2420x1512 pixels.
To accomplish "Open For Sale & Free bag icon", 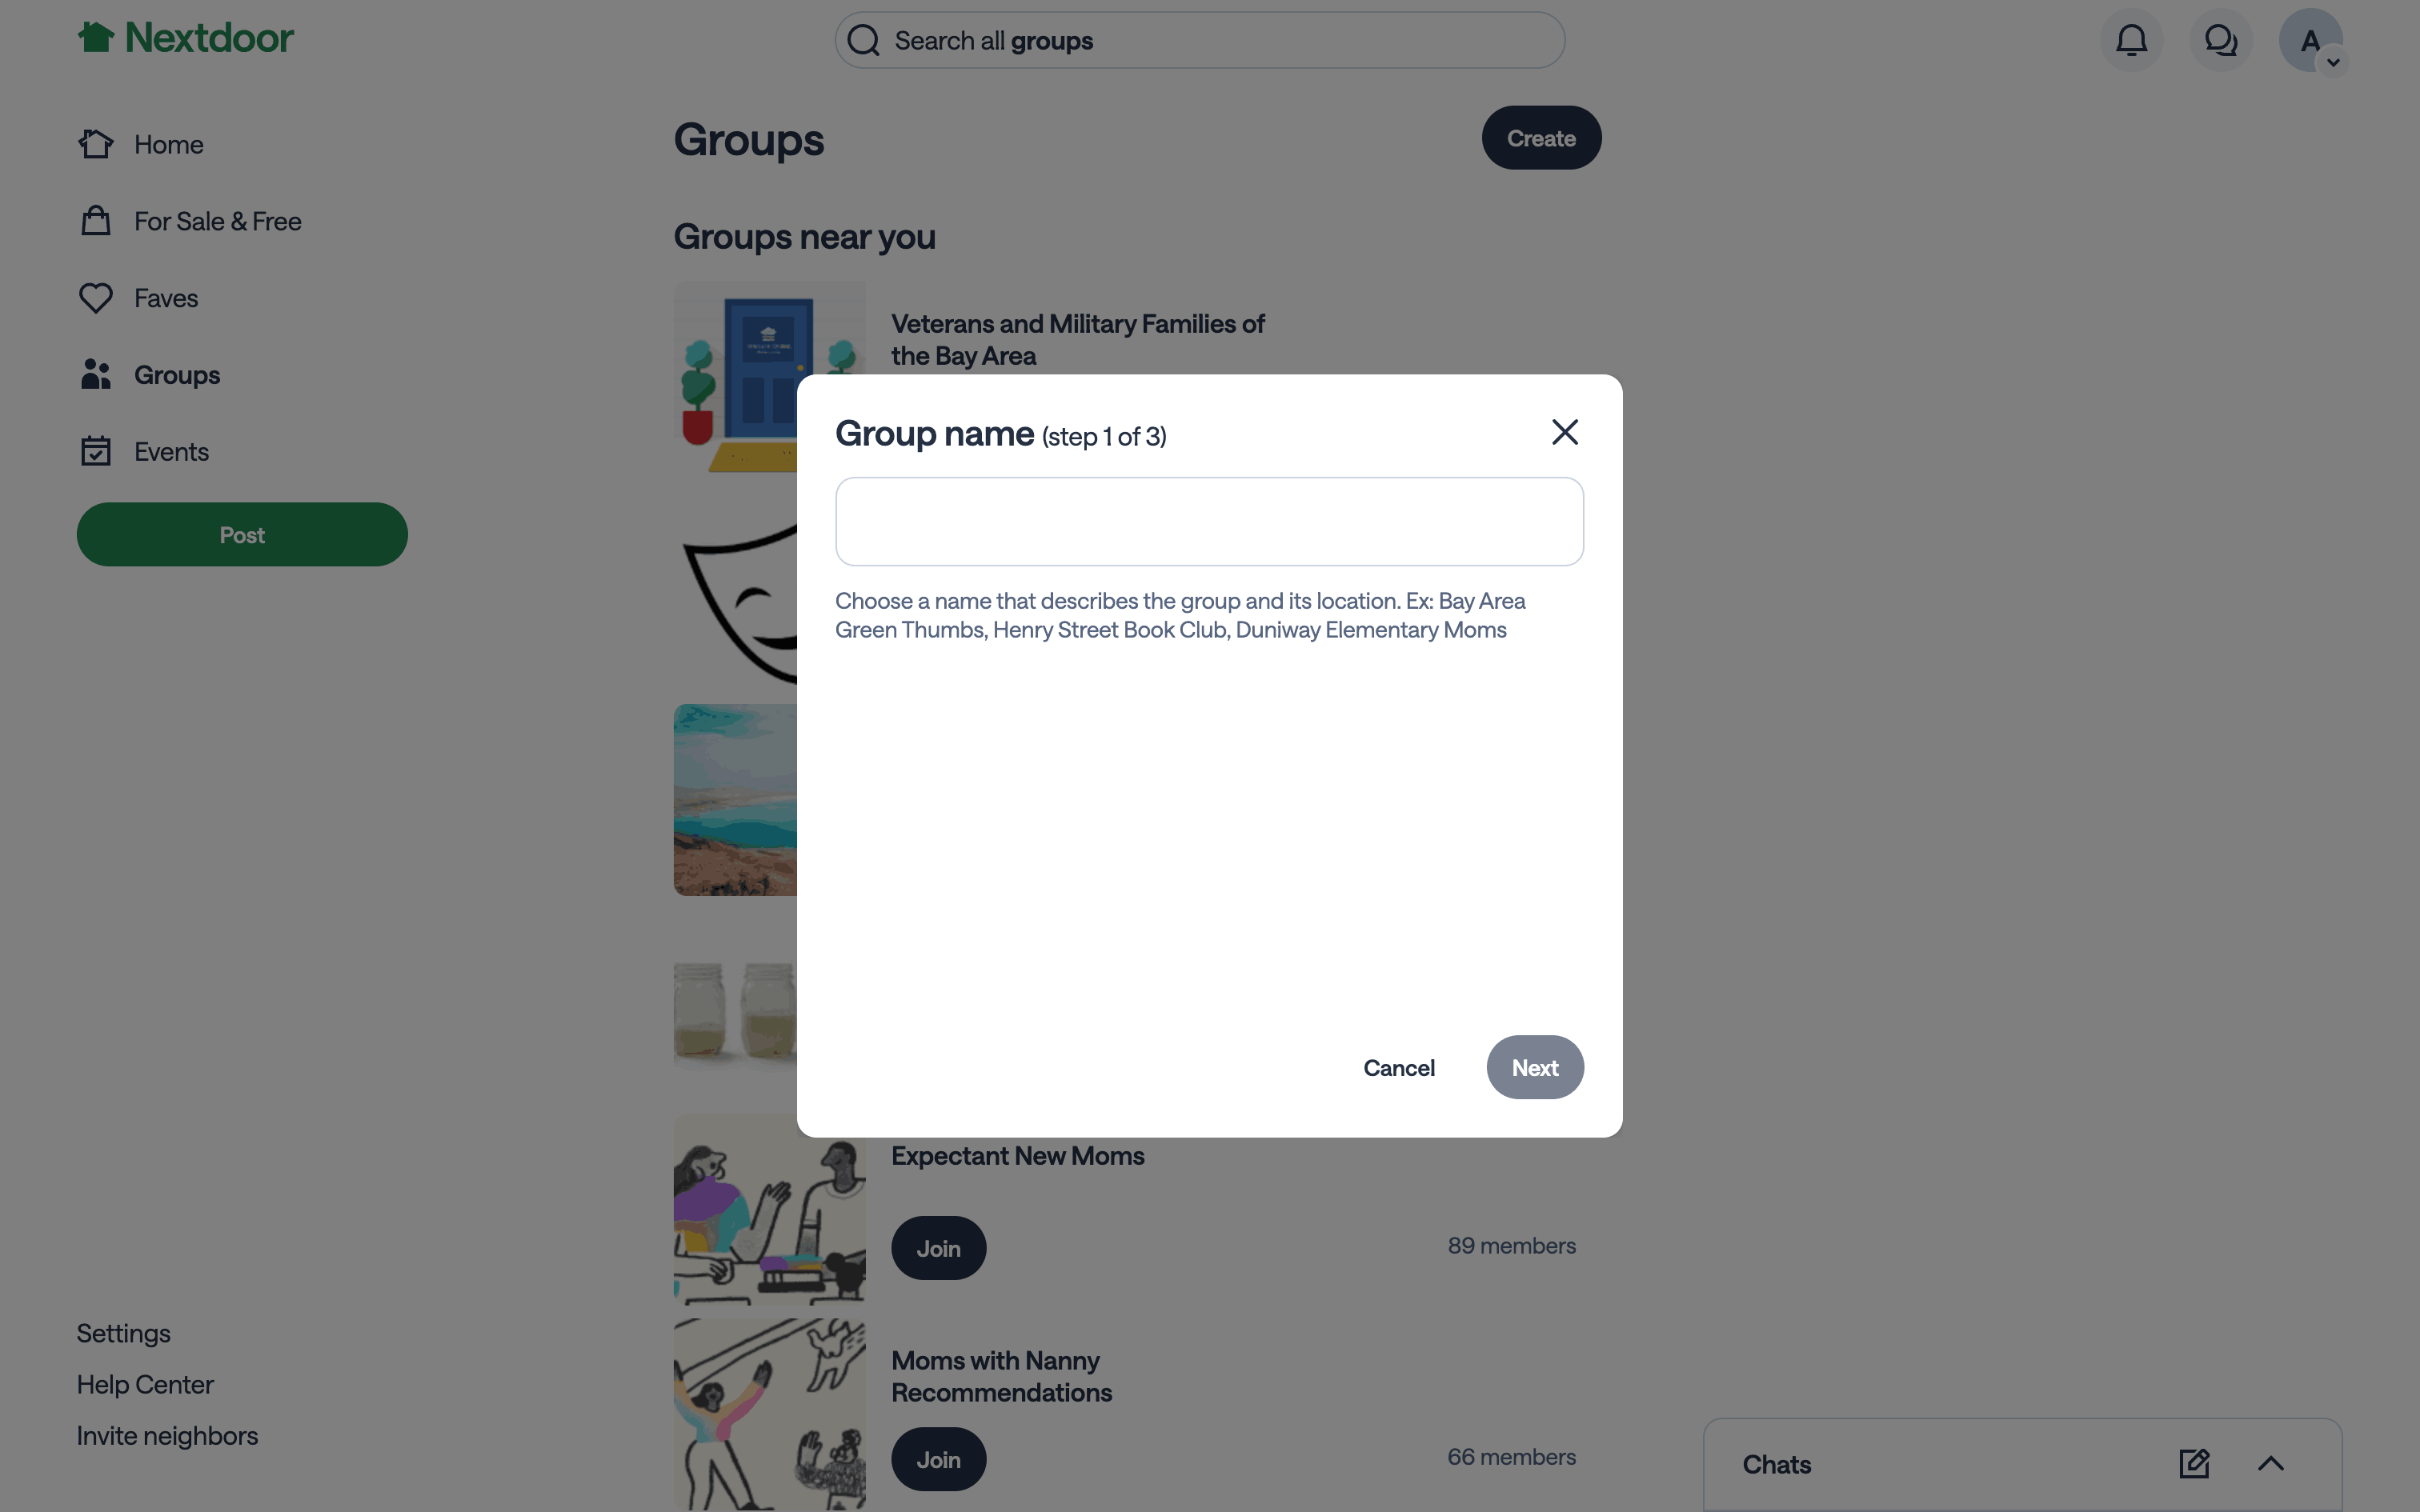I will point(96,220).
